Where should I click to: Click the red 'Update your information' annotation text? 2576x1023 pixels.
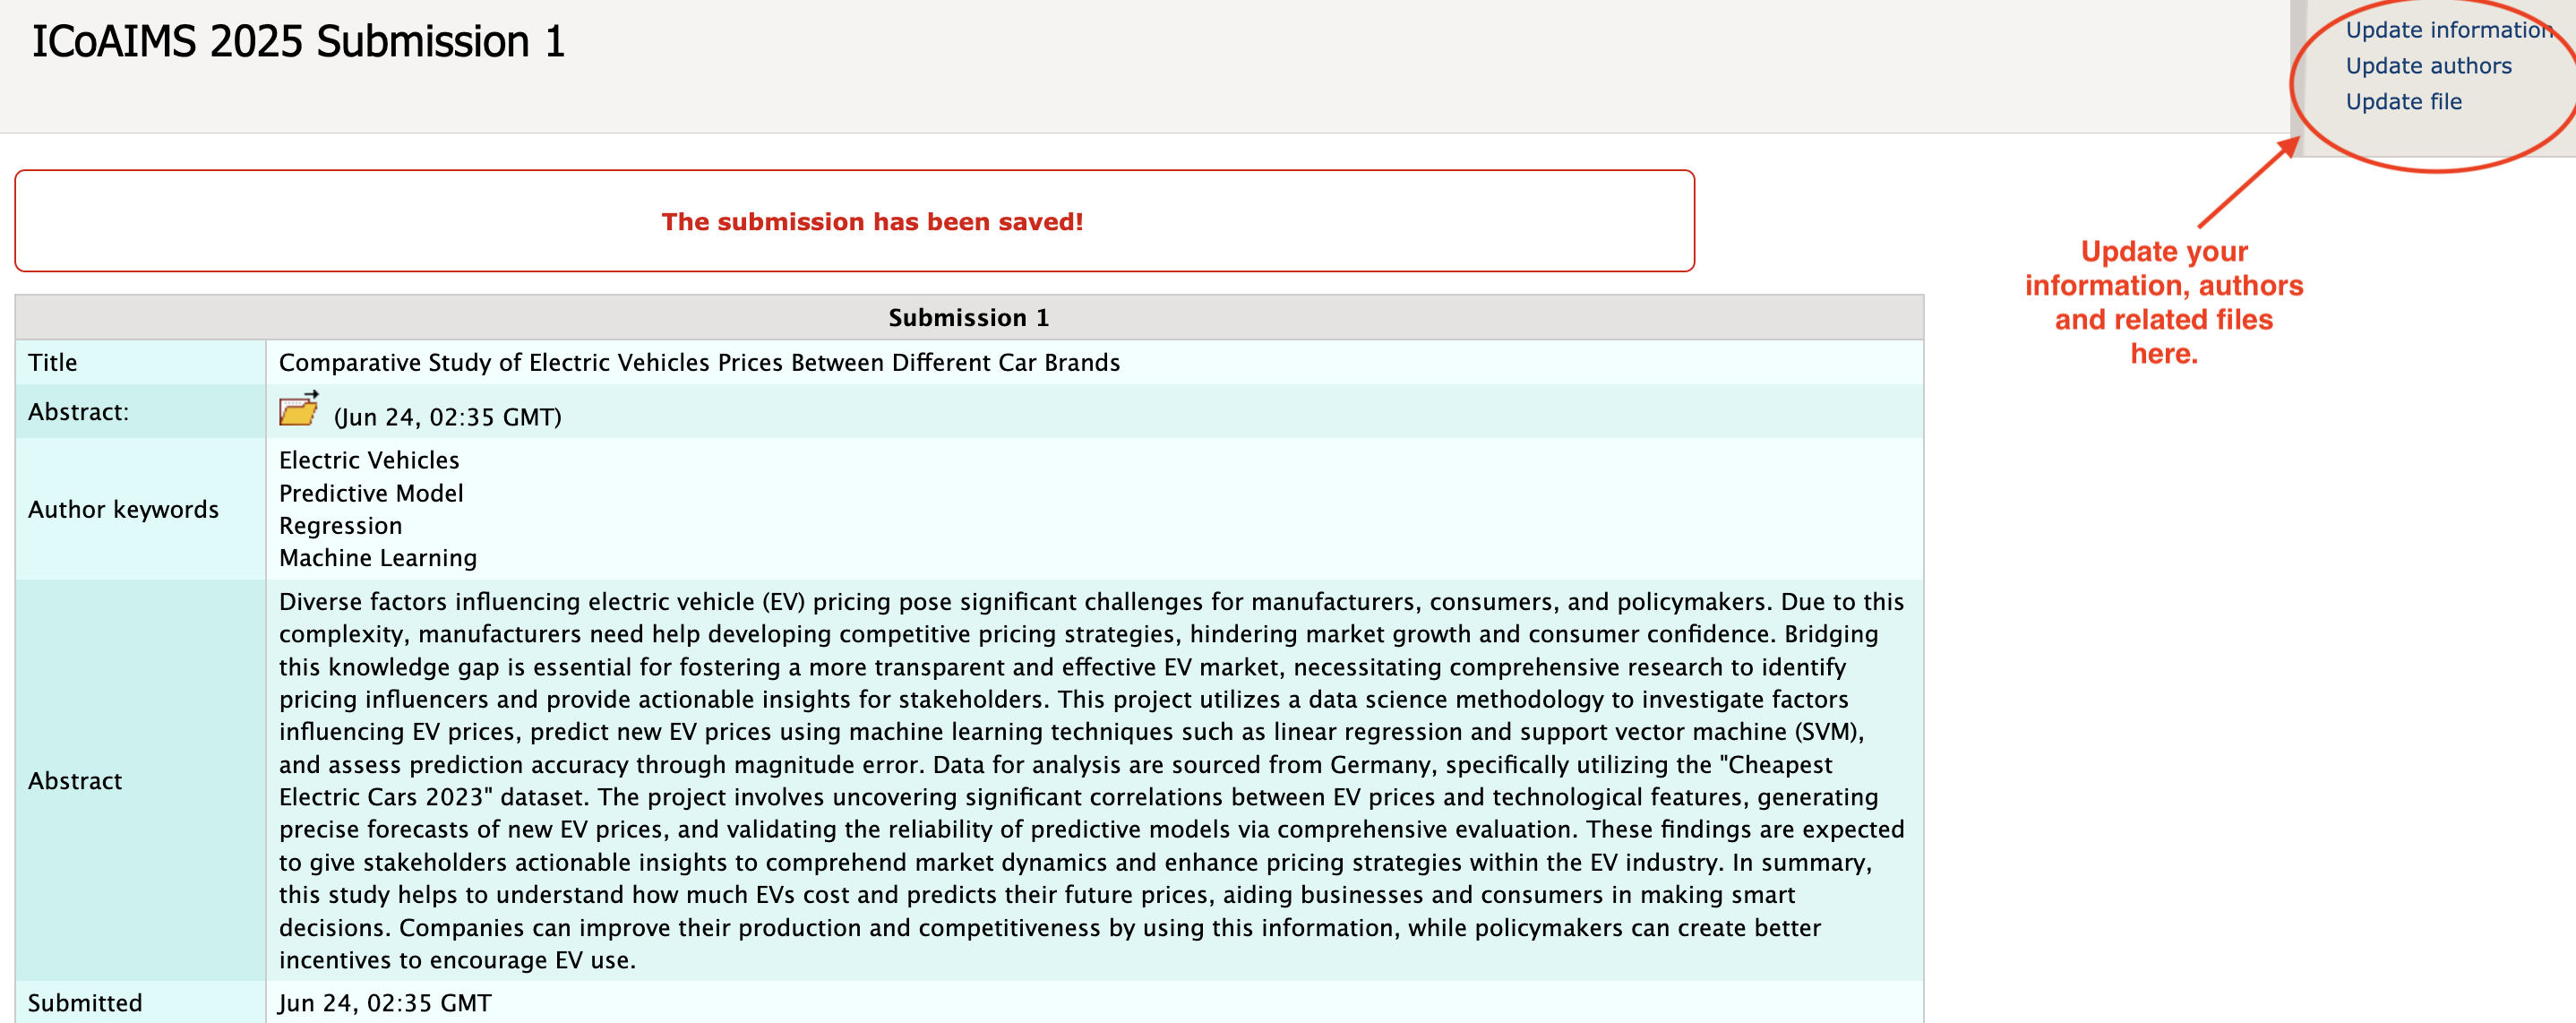(x=2164, y=302)
